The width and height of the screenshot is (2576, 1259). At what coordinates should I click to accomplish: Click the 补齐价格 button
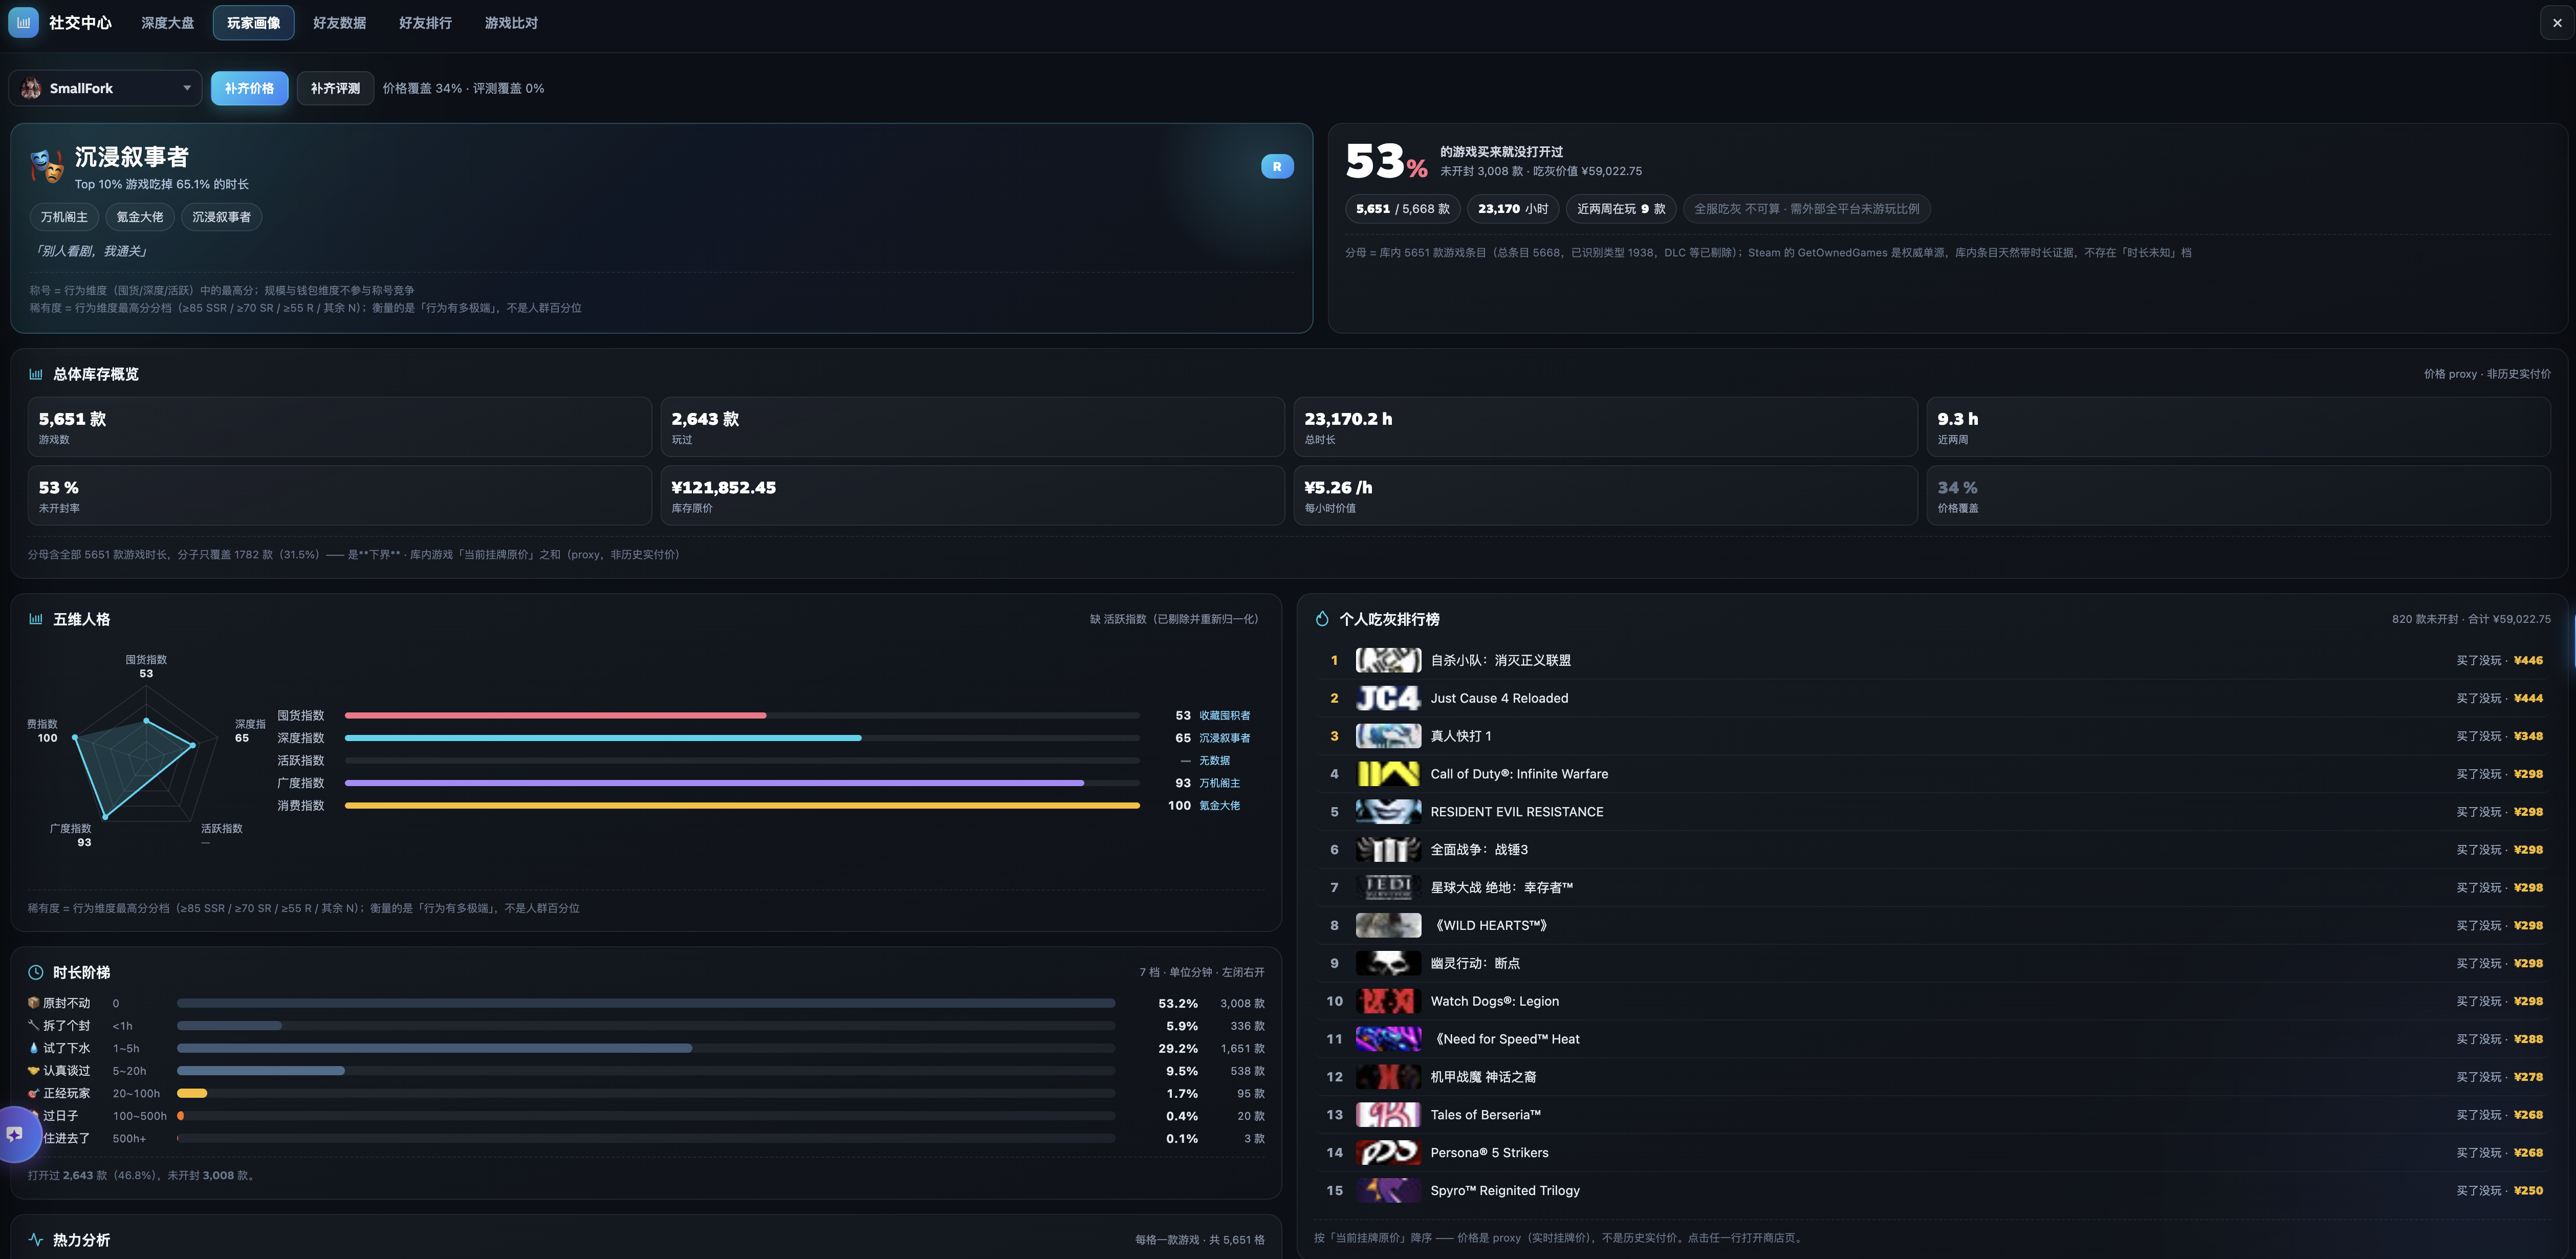pyautogui.click(x=249, y=88)
